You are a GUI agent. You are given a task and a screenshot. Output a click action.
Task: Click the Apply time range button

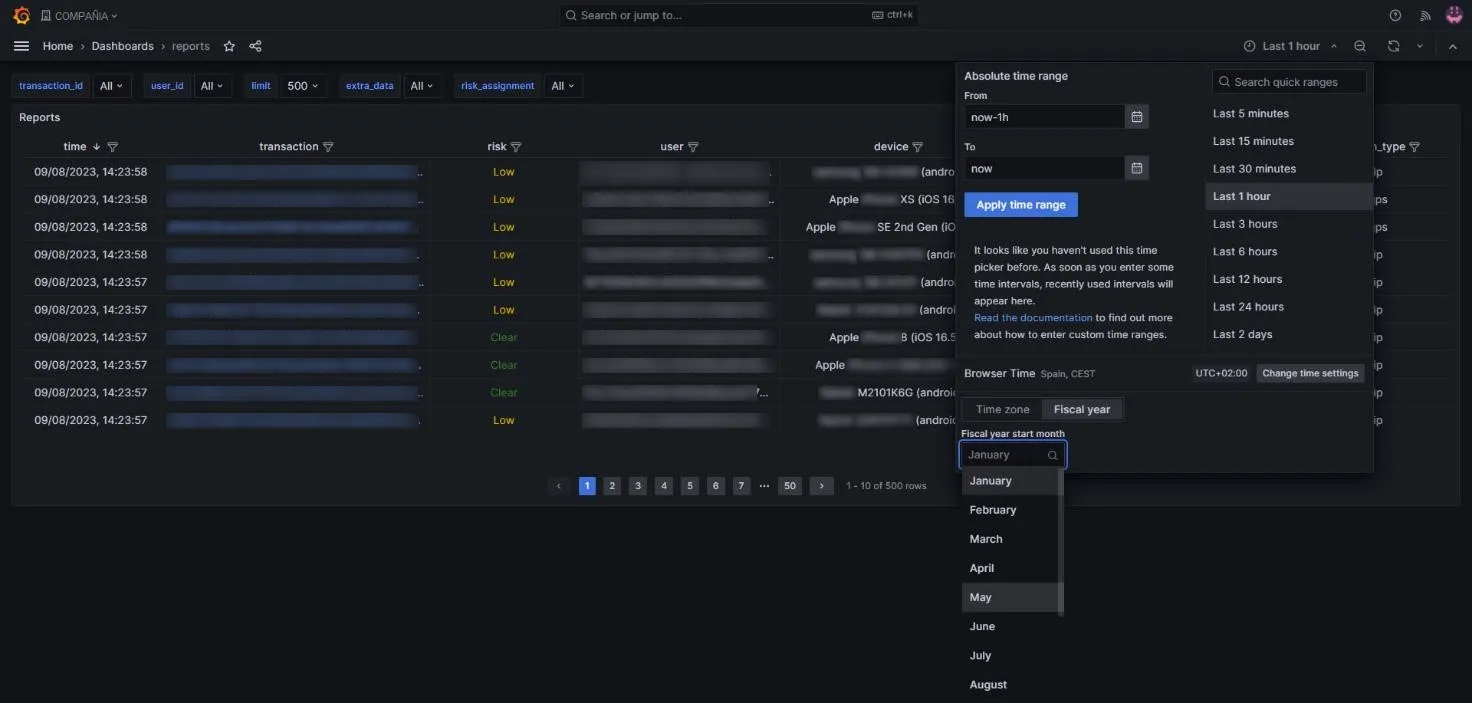click(1021, 205)
